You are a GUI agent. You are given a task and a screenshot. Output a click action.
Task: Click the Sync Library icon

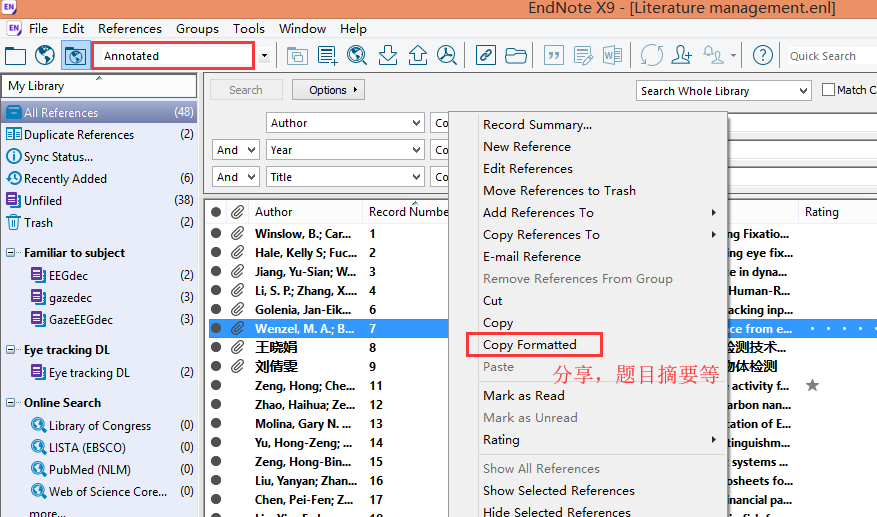[x=652, y=55]
